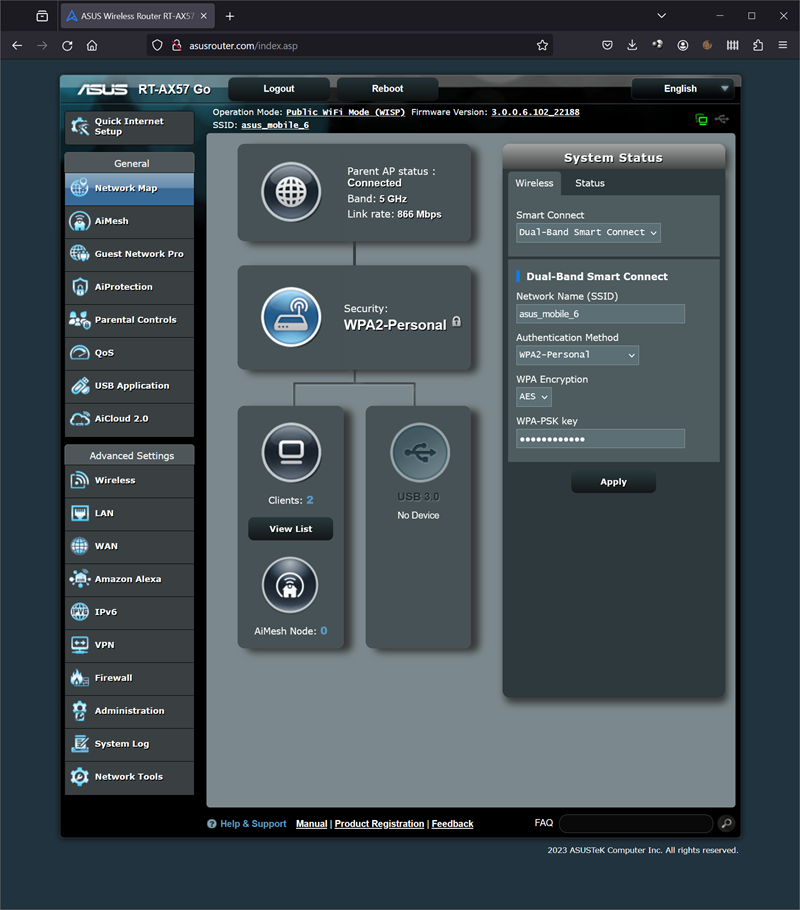Viewport: 800px width, 910px height.
Task: Click the Network Name SSID field
Action: point(600,314)
